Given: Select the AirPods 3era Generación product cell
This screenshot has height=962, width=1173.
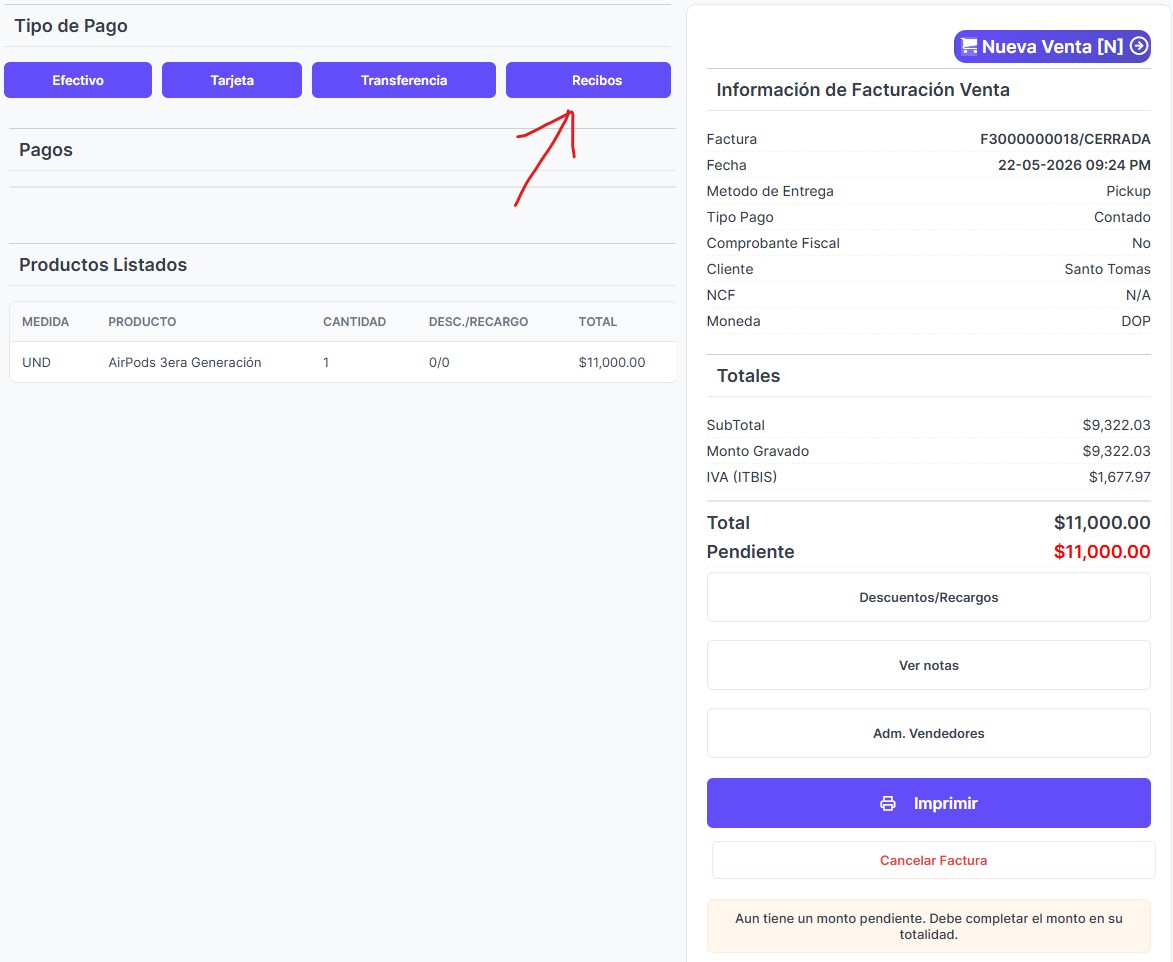Looking at the screenshot, I should tap(185, 362).
